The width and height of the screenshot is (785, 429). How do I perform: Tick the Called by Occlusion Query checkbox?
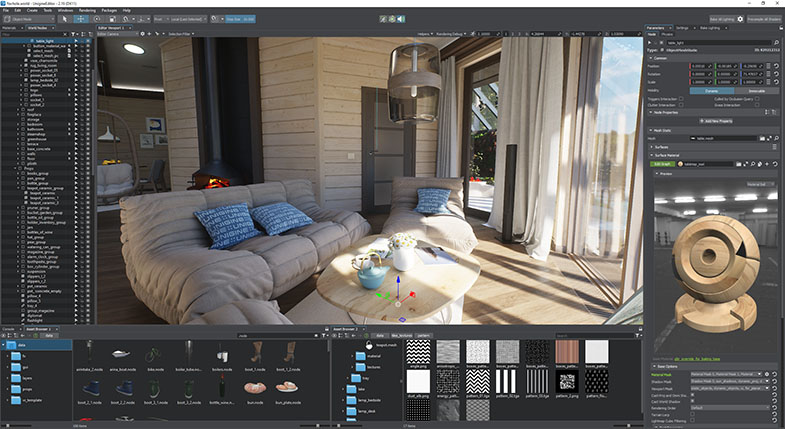(757, 99)
